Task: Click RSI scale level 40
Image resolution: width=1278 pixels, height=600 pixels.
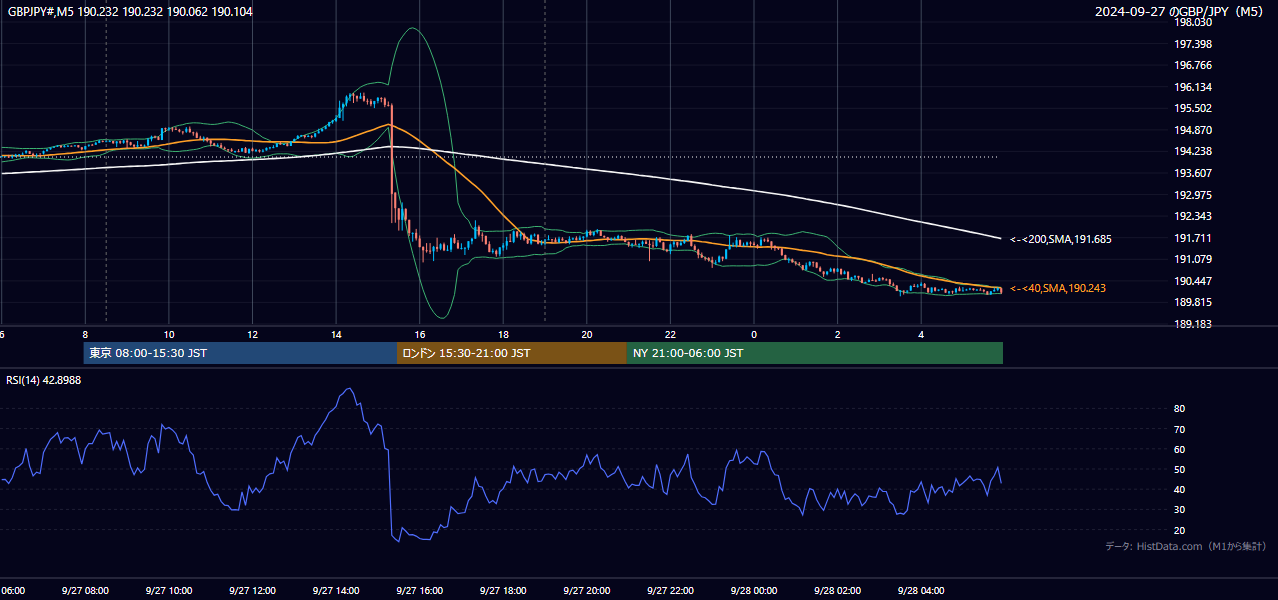Action: [x=1179, y=489]
